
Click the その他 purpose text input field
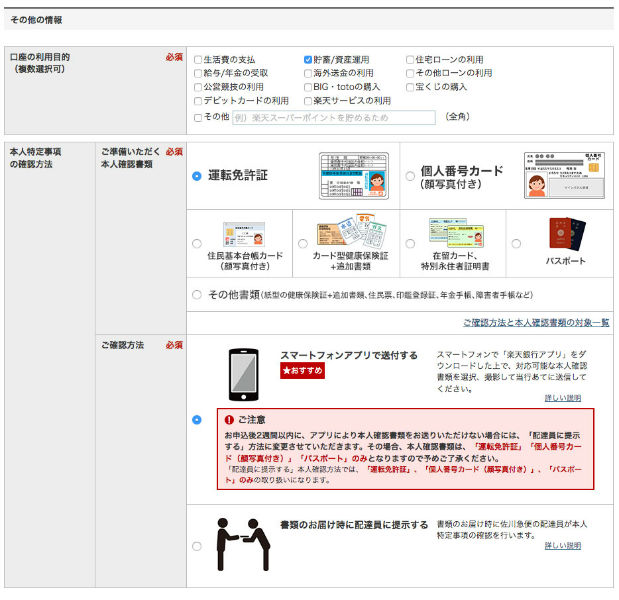click(334, 117)
